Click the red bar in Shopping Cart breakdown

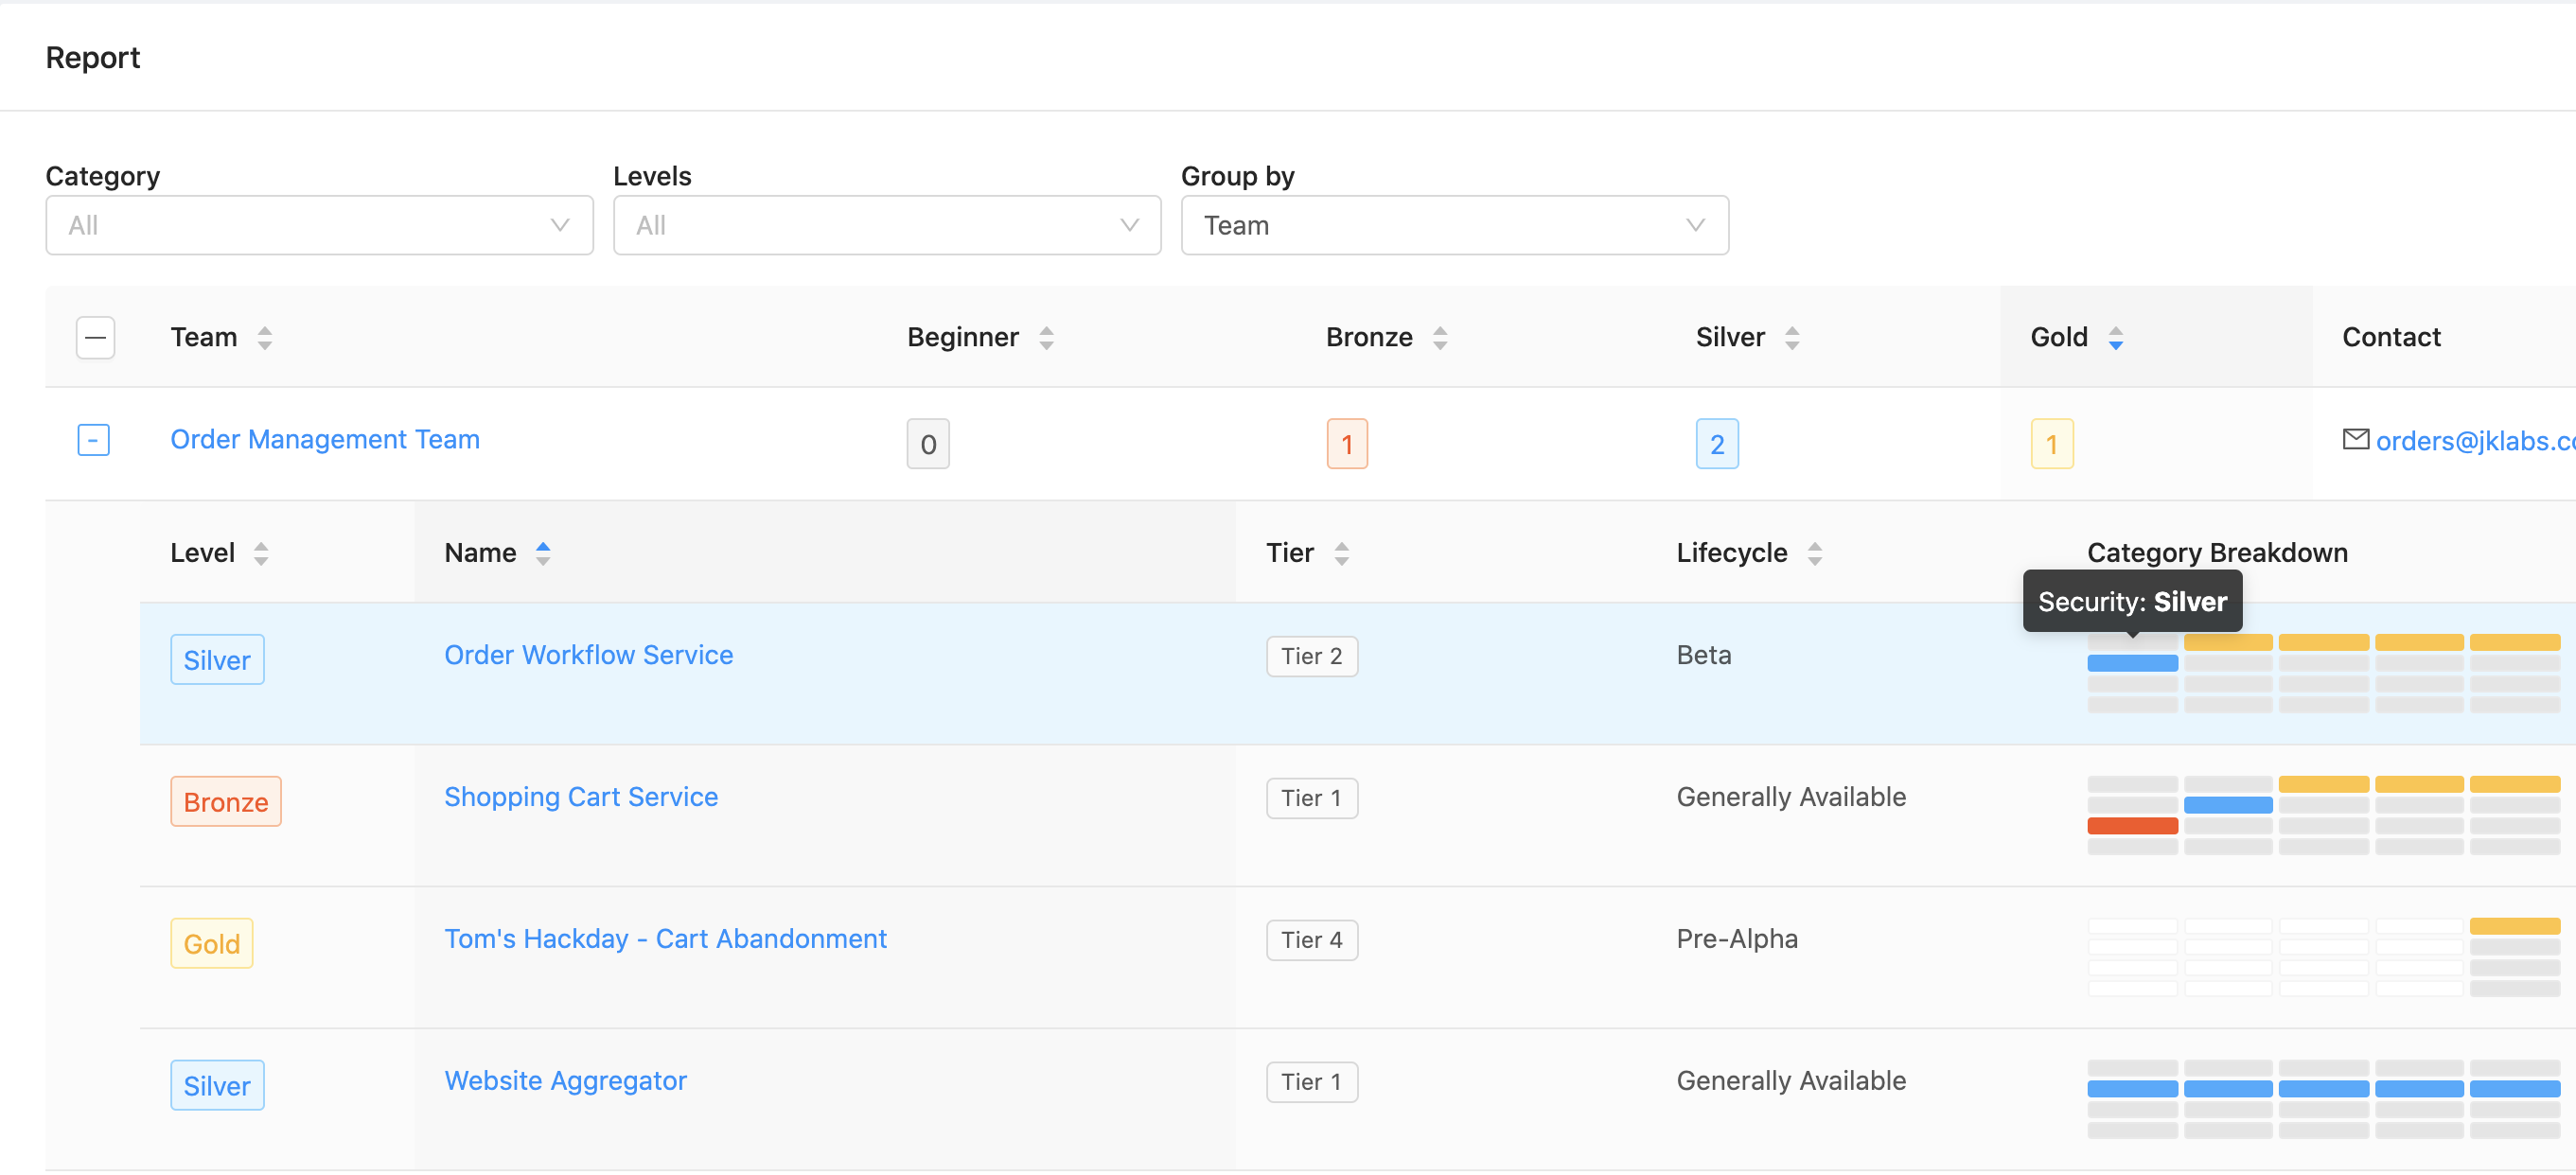point(2132,826)
